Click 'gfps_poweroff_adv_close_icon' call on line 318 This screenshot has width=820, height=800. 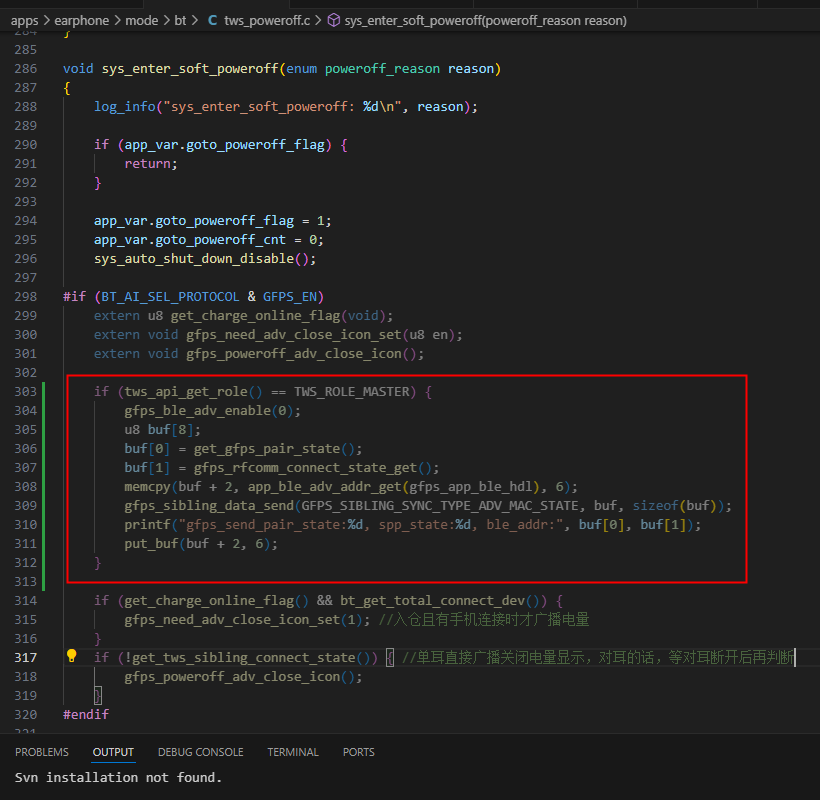tap(232, 677)
